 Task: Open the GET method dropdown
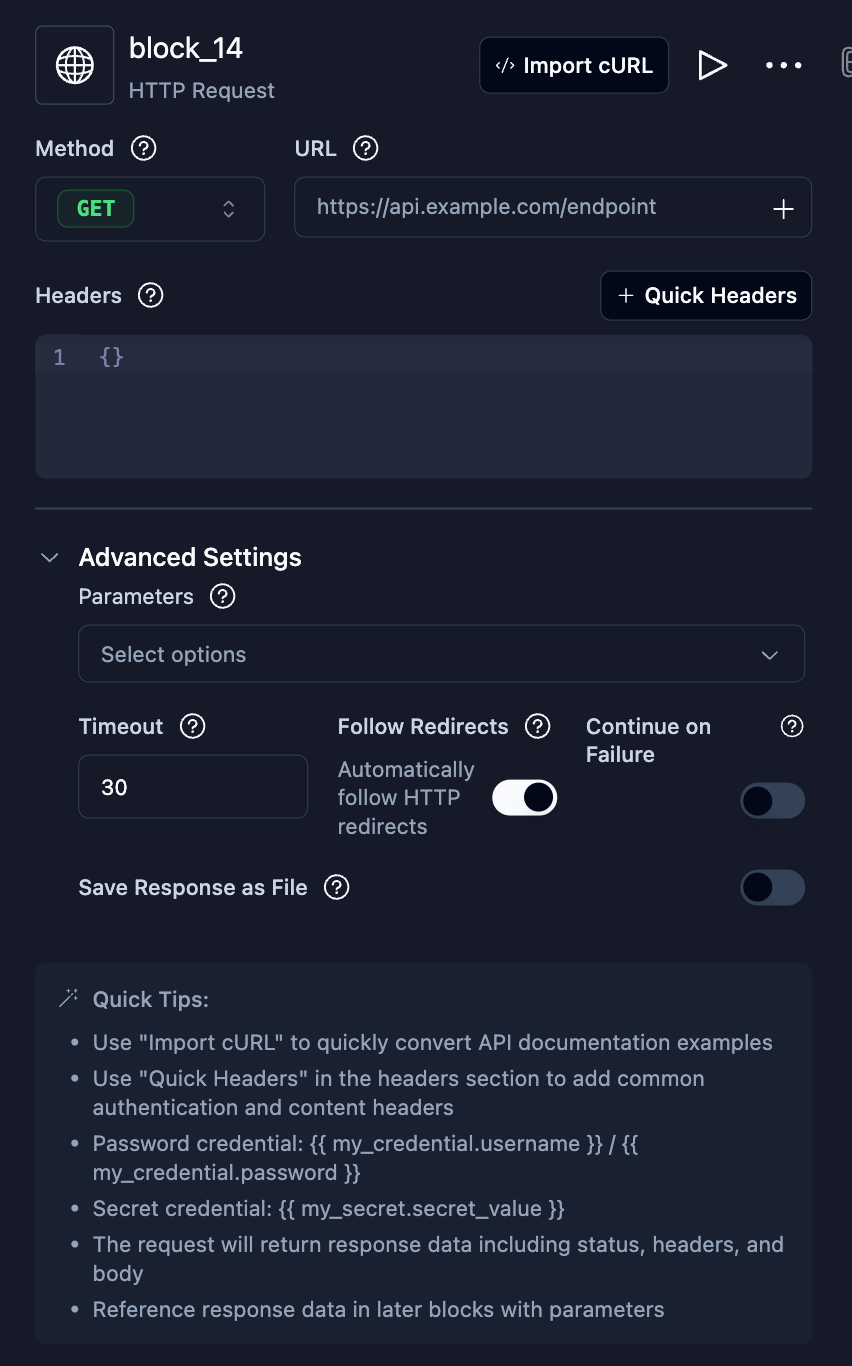[150, 209]
